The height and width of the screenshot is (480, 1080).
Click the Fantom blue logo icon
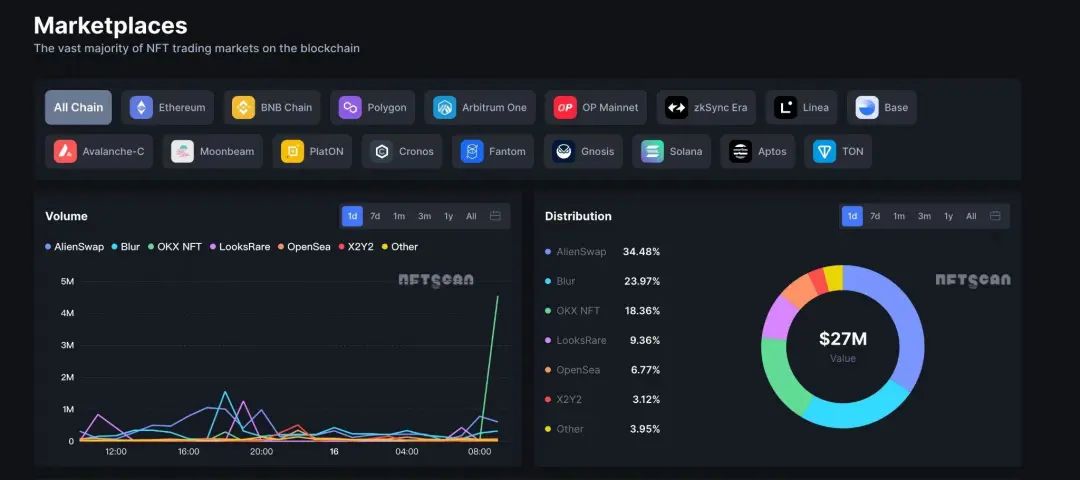(x=472, y=152)
